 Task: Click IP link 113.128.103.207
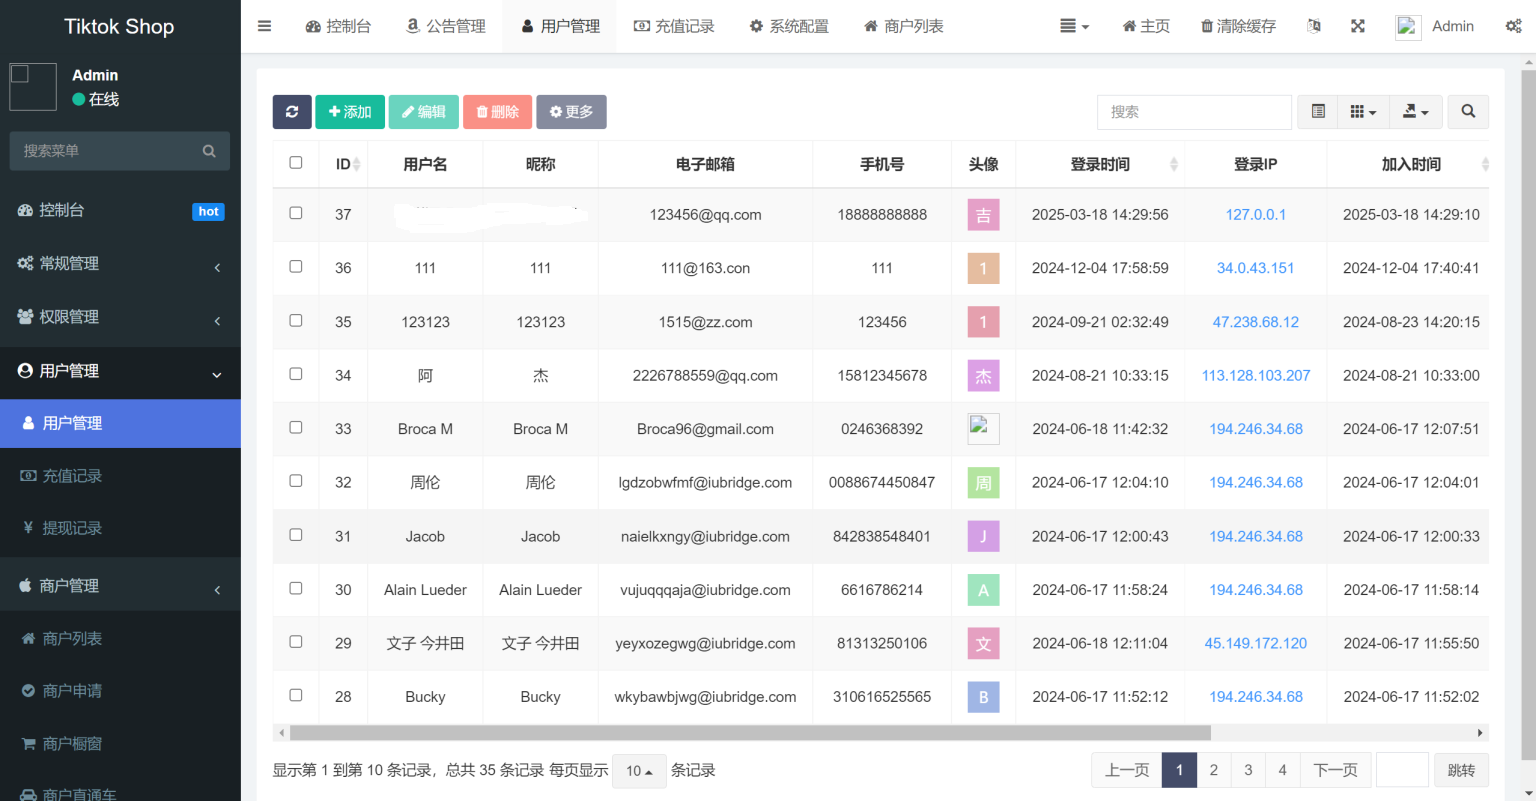coord(1255,376)
